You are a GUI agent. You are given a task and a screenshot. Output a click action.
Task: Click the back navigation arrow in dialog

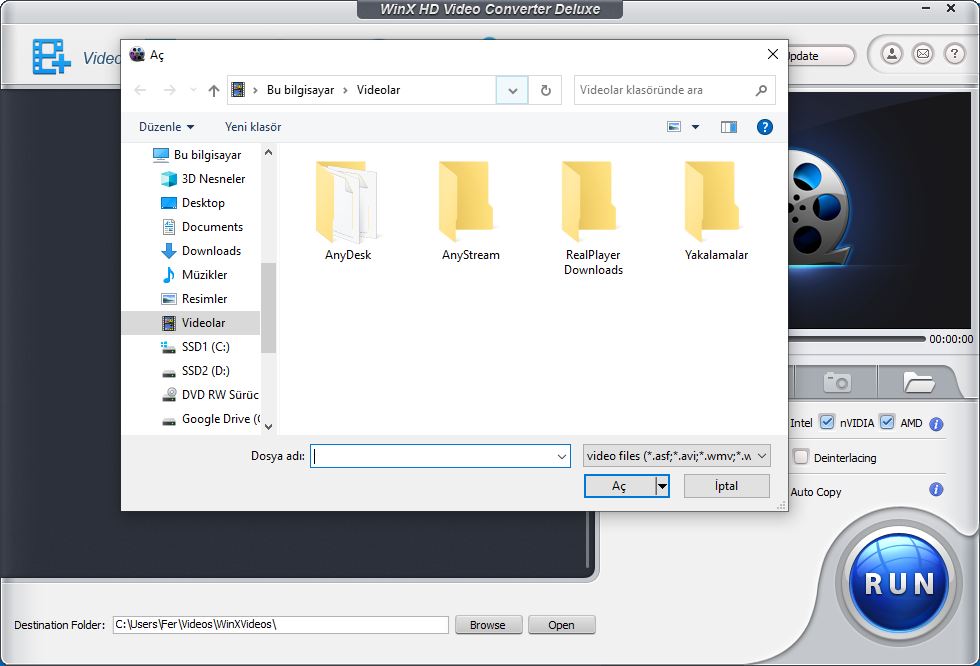[141, 91]
